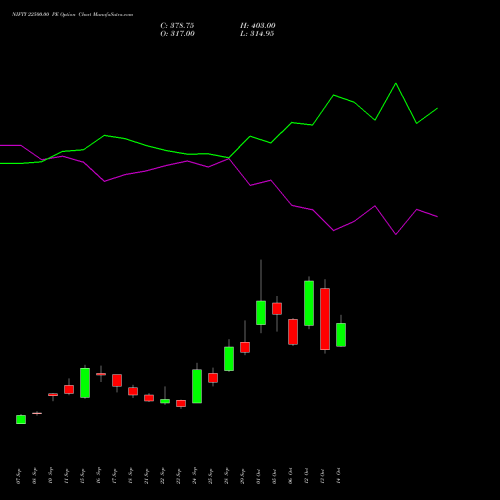
Task: Click the open value O: 317.00
Action: coord(177,34)
